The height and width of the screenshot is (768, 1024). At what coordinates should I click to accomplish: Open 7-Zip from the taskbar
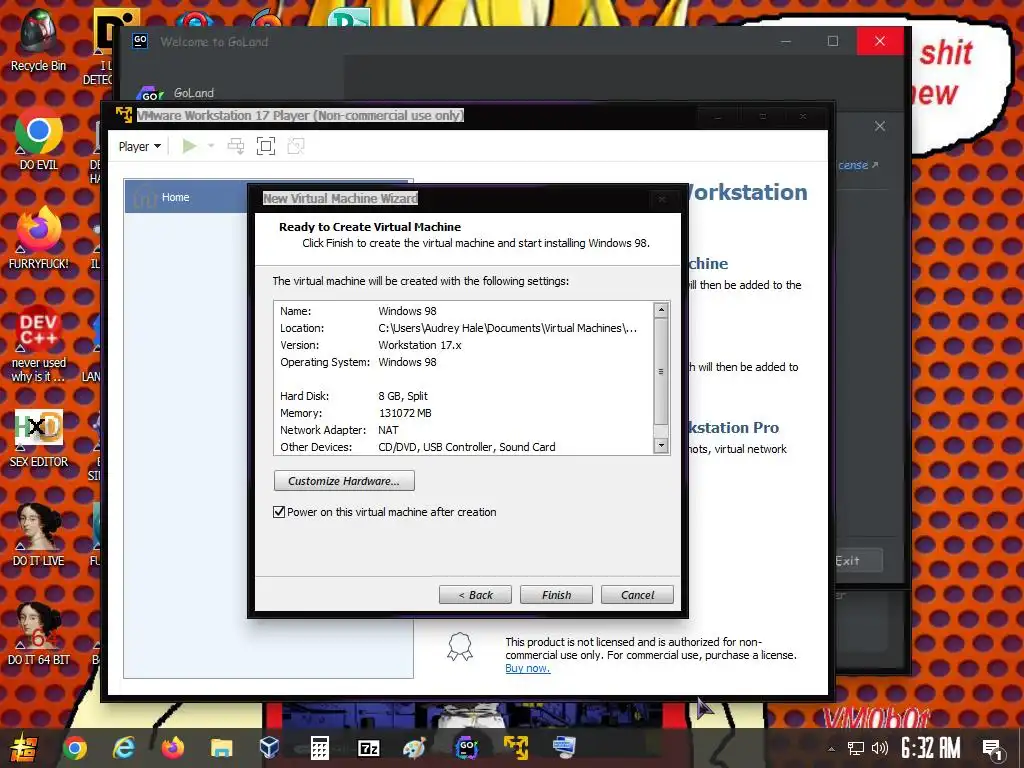368,748
